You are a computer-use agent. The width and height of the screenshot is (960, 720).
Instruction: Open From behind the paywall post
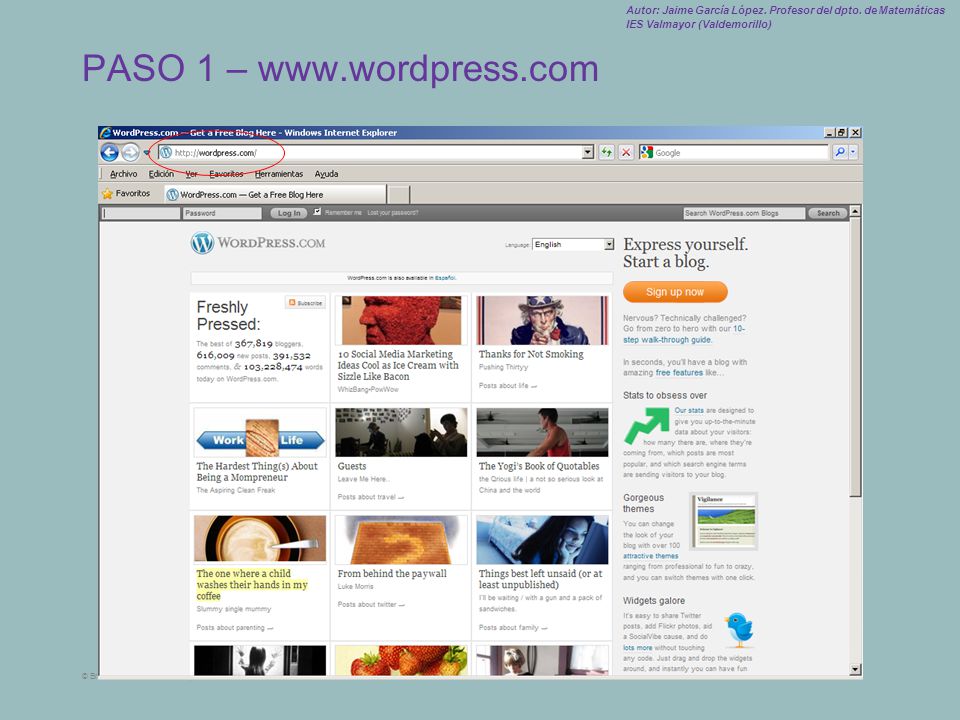click(392, 574)
